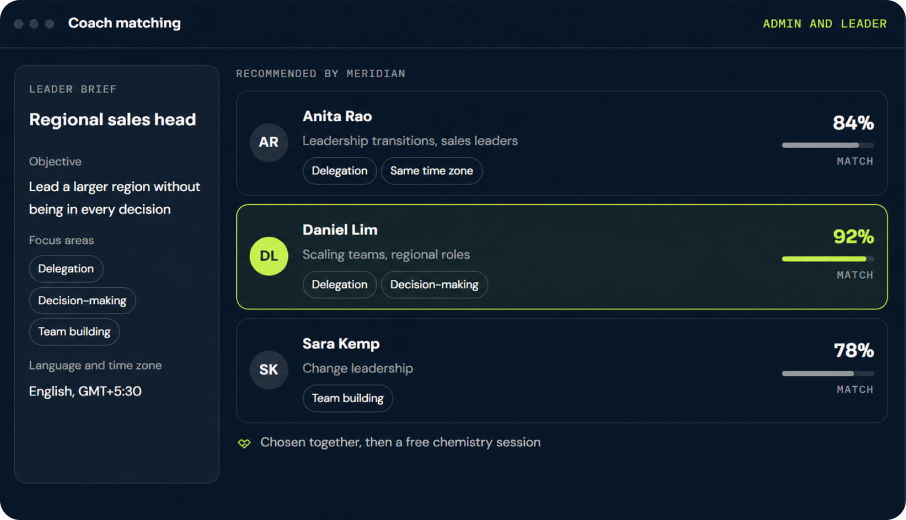This screenshot has height=520, width=906.
Task: Click the 78% match score
Action: pos(853,351)
